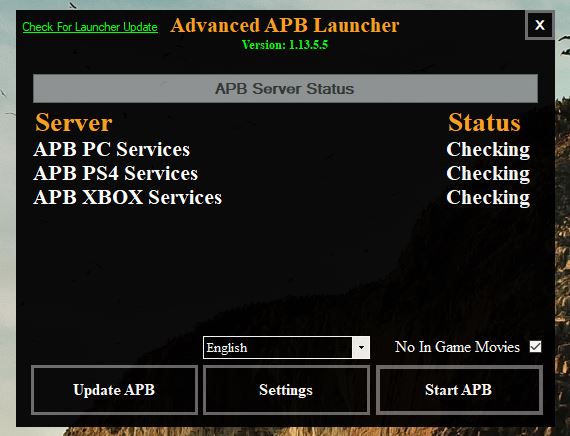Click the Checking status for PS4 Services

(488, 174)
